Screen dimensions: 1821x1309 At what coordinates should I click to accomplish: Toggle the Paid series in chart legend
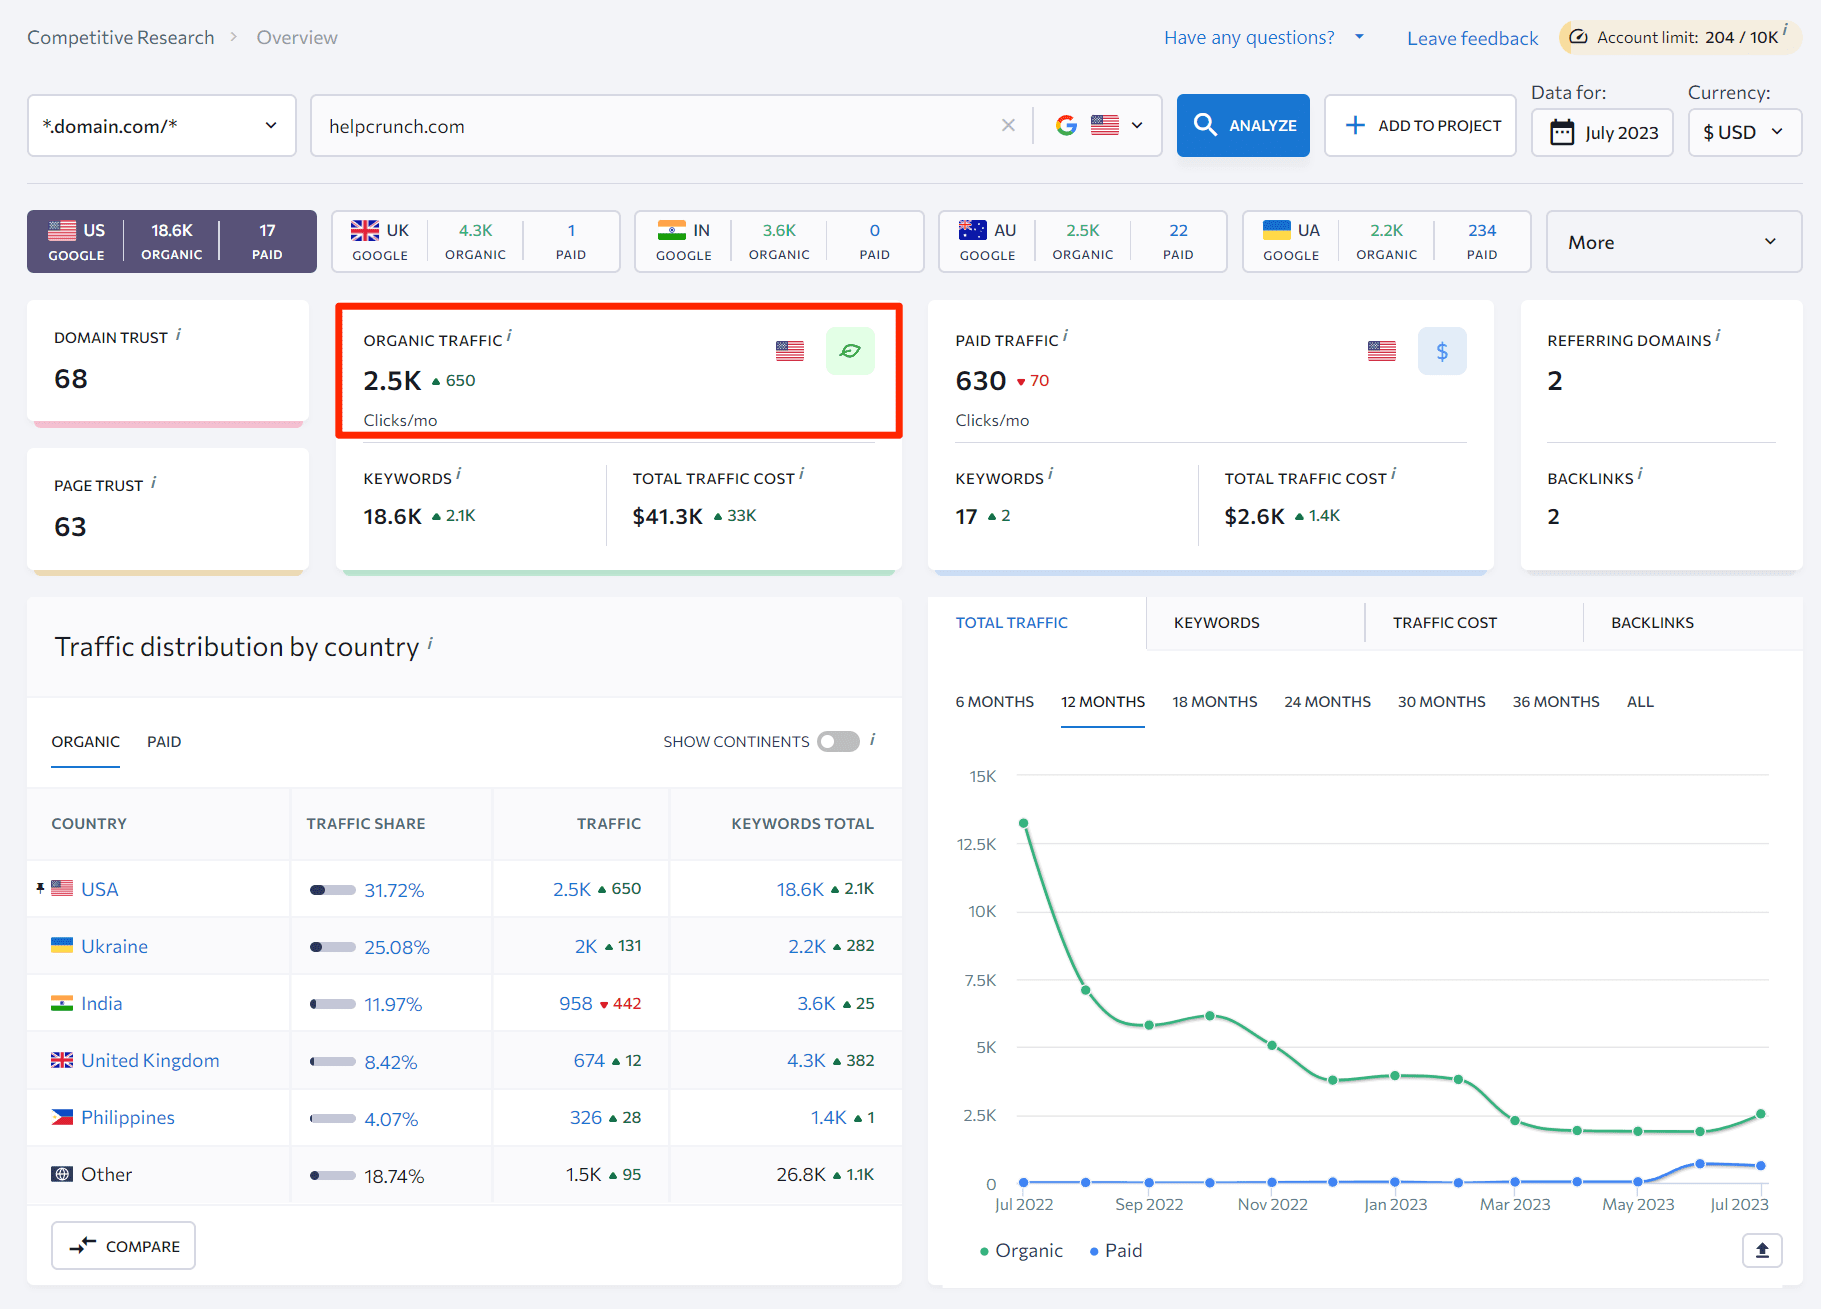[1116, 1250]
